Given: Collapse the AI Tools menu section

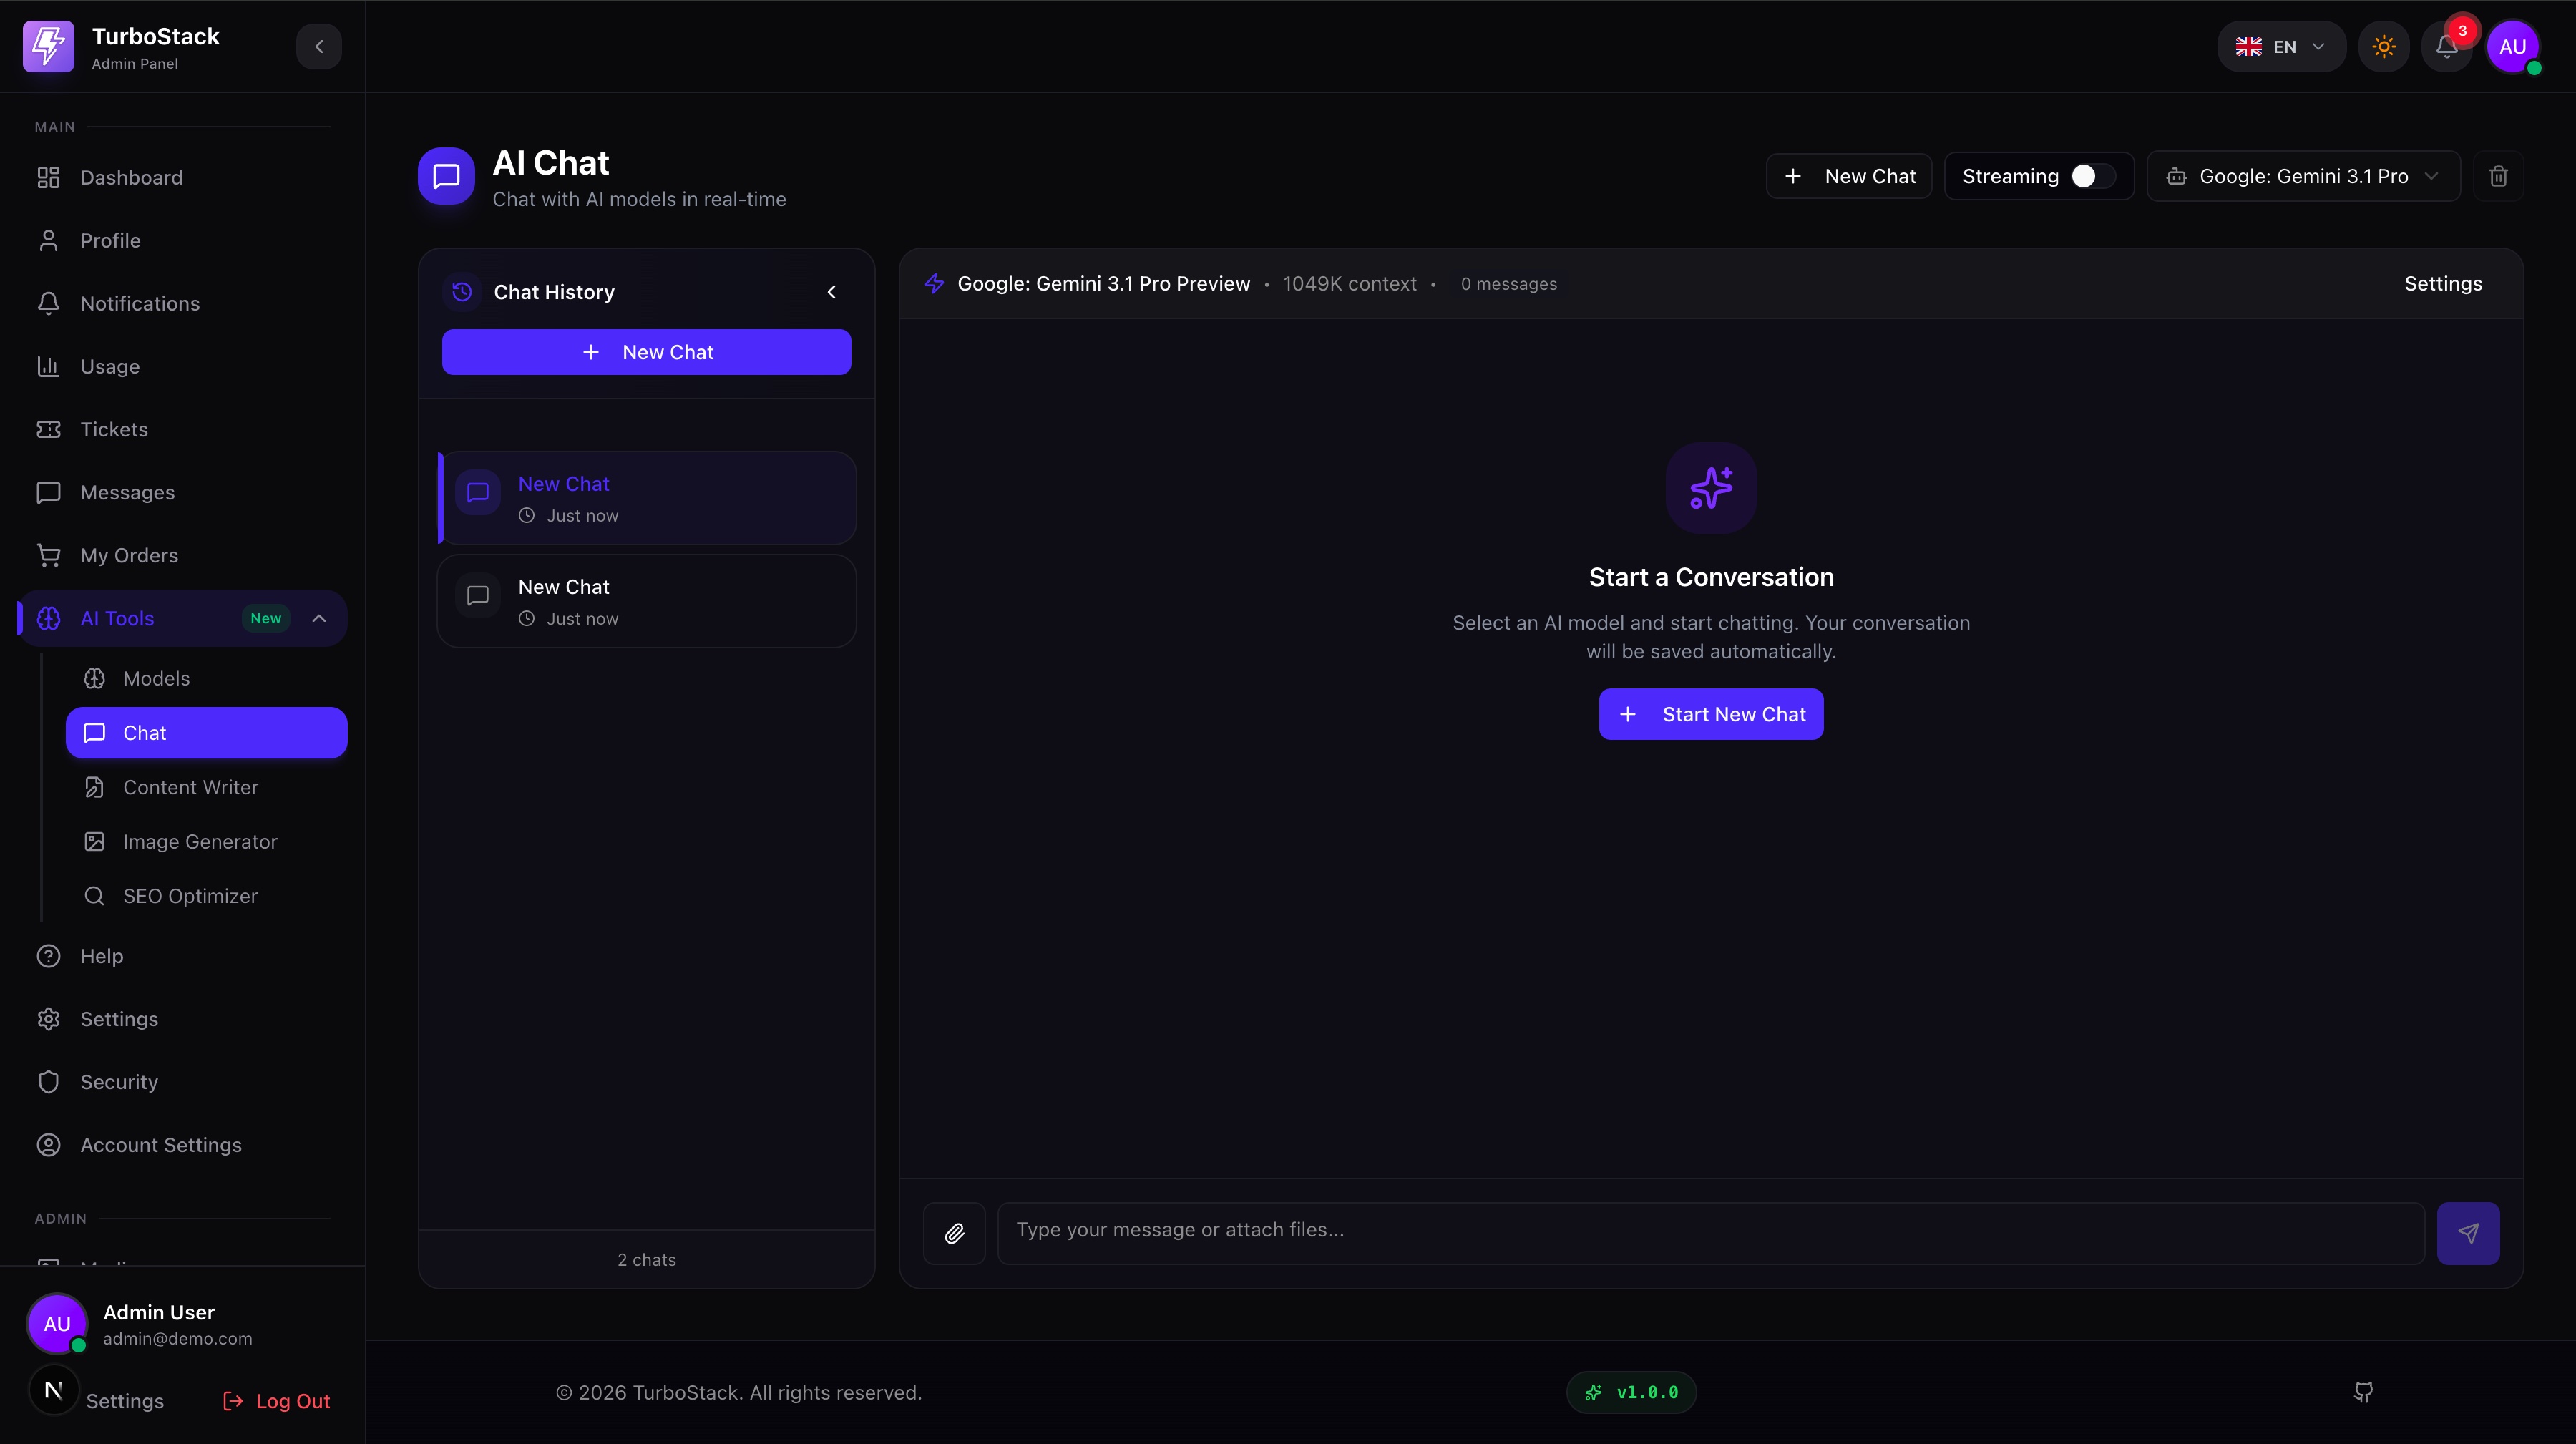Looking at the screenshot, I should [x=319, y=618].
